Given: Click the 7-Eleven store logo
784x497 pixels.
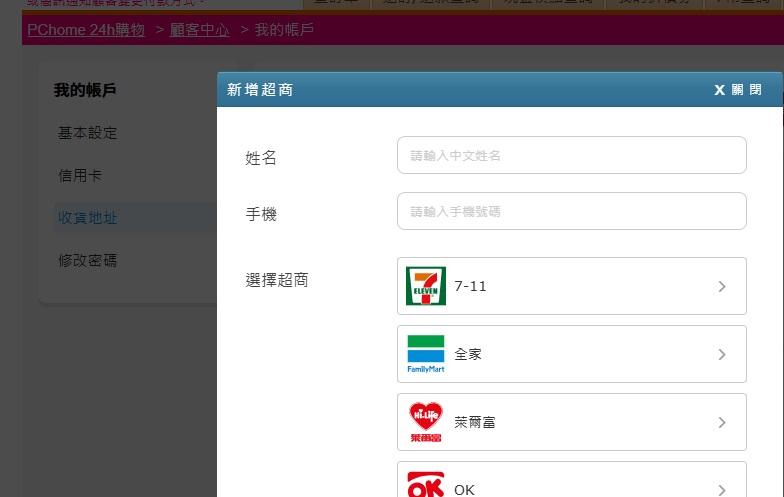Looking at the screenshot, I should [x=426, y=286].
